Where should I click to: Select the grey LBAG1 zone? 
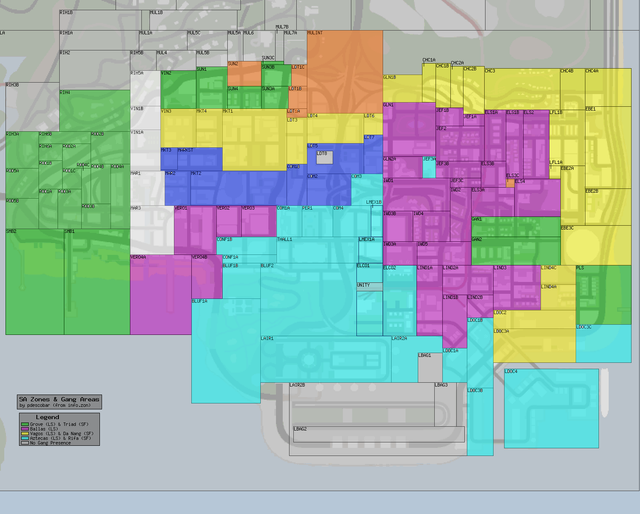430,367
